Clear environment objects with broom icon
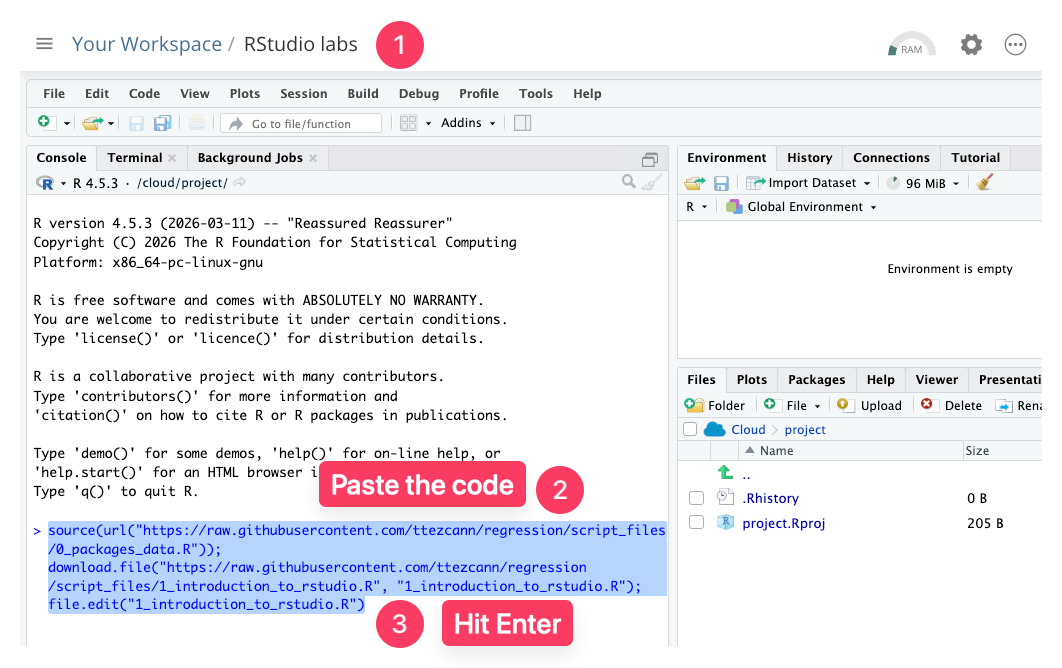This screenshot has width=1062, height=668. coord(985,182)
